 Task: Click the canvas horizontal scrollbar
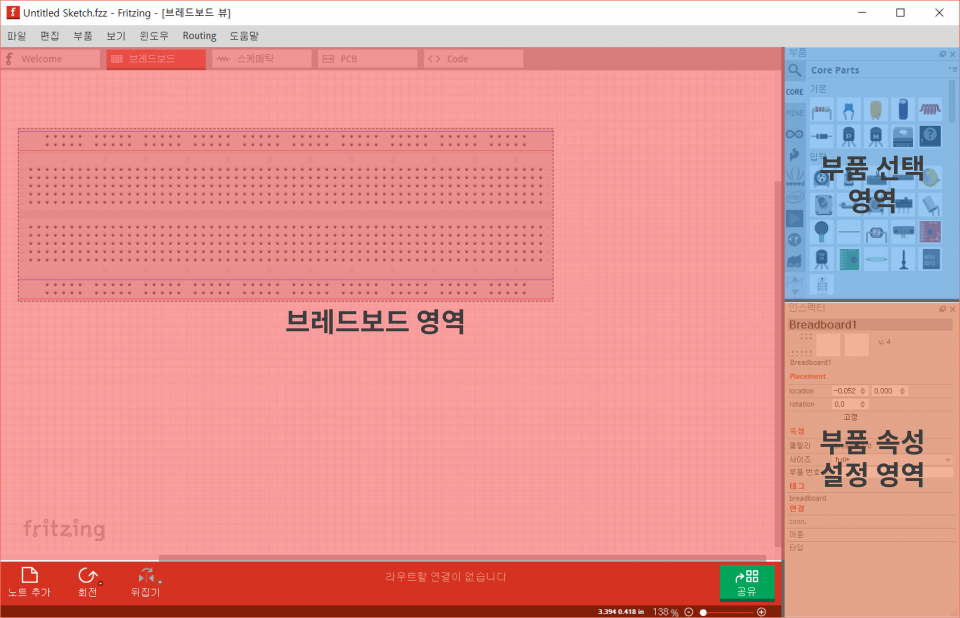click(462, 558)
